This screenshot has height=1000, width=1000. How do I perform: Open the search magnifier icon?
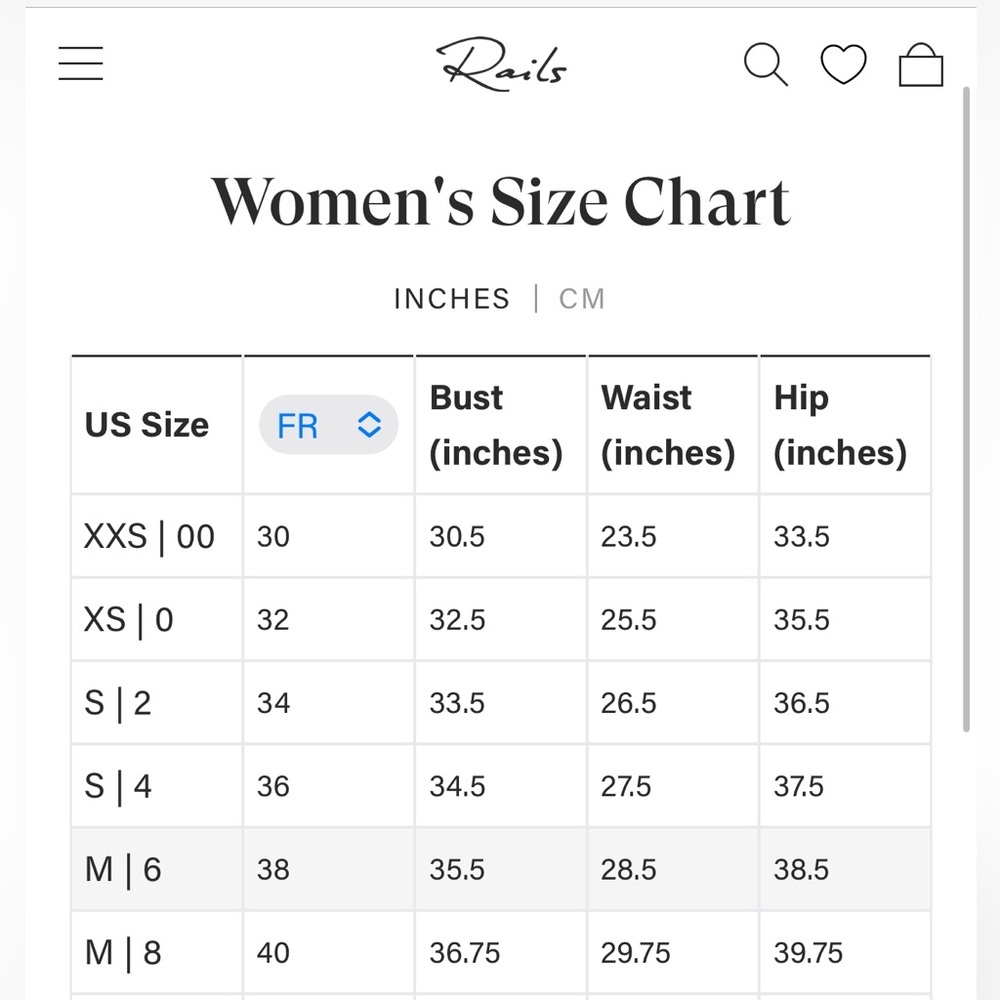tap(765, 64)
